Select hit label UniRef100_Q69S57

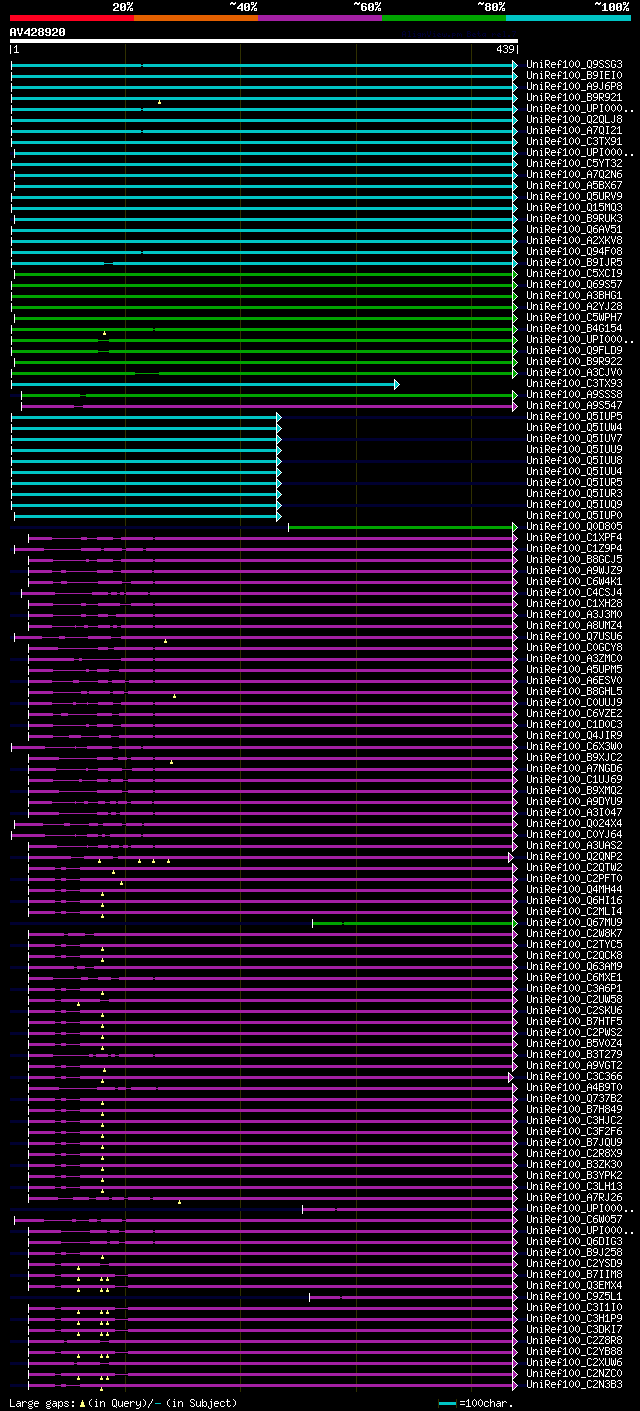click(574, 285)
